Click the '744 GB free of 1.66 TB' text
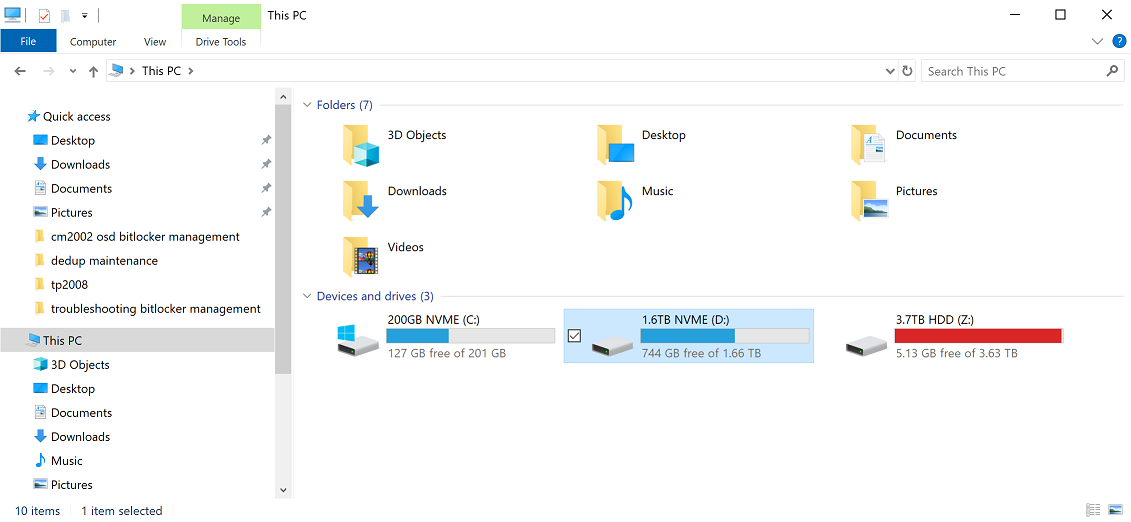 (700, 353)
